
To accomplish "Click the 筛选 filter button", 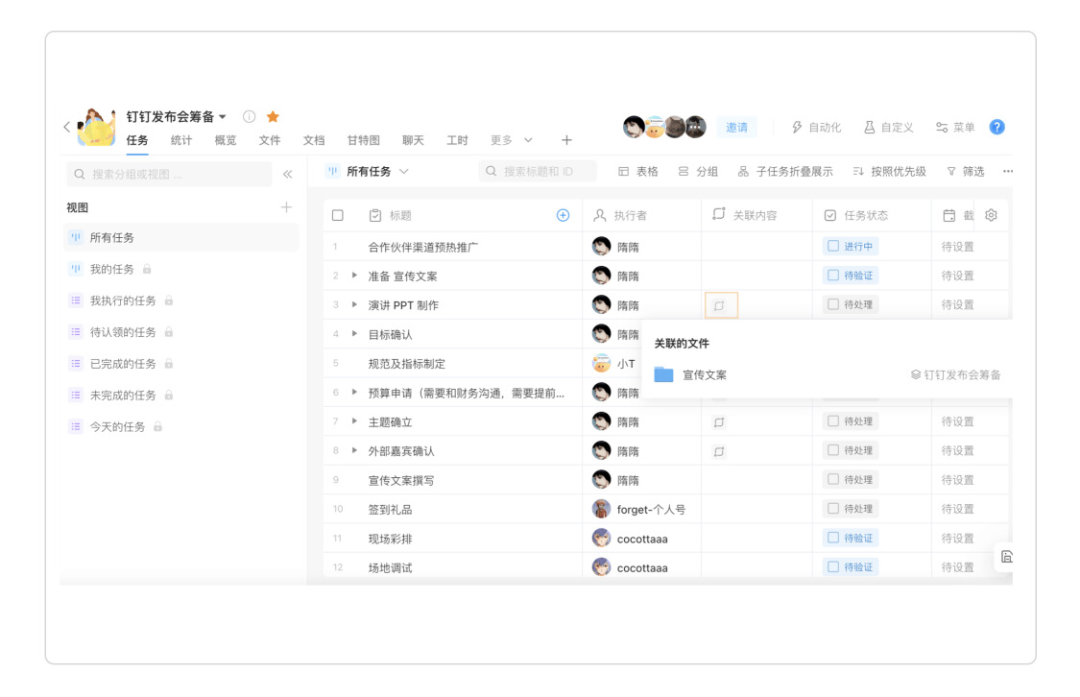I will (965, 172).
